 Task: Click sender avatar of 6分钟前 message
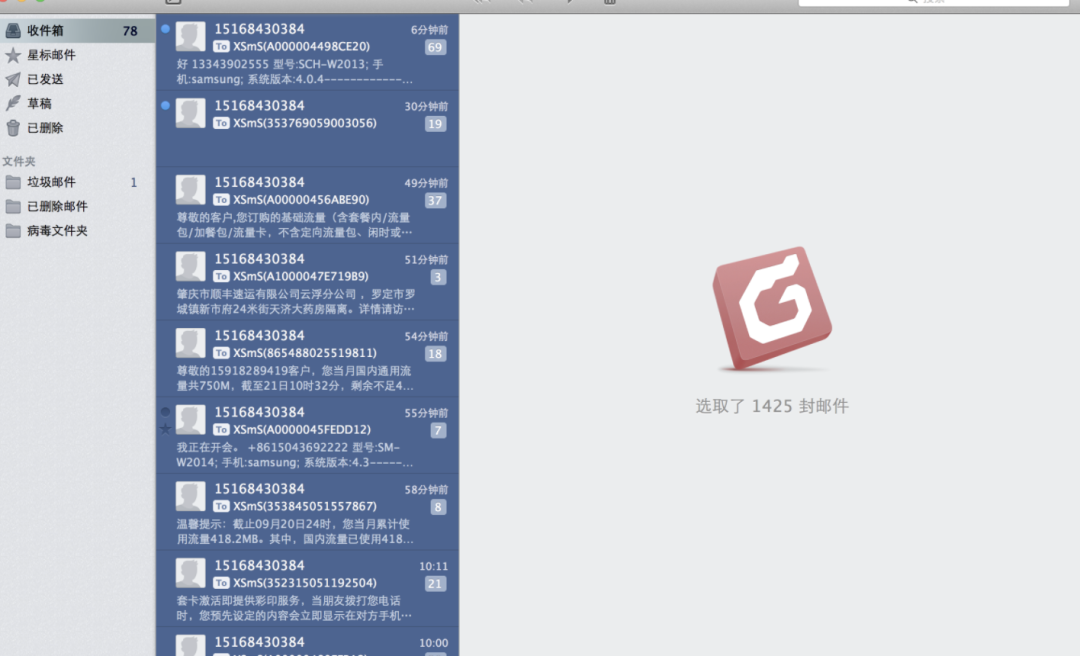[x=190, y=37]
